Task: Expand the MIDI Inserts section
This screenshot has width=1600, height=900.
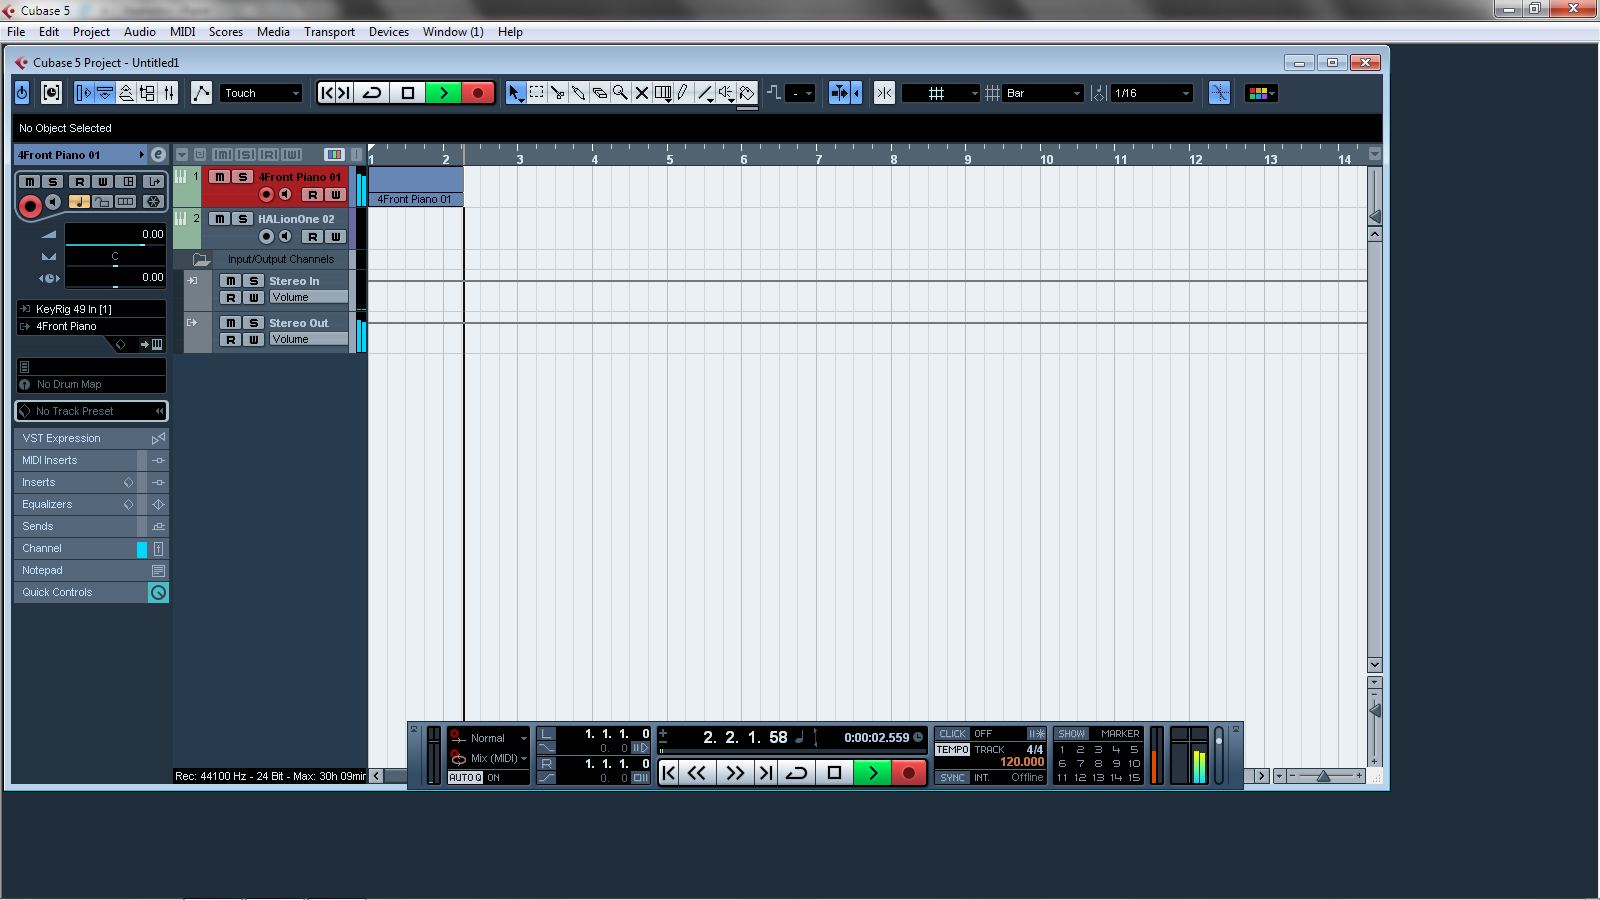Action: [91, 460]
